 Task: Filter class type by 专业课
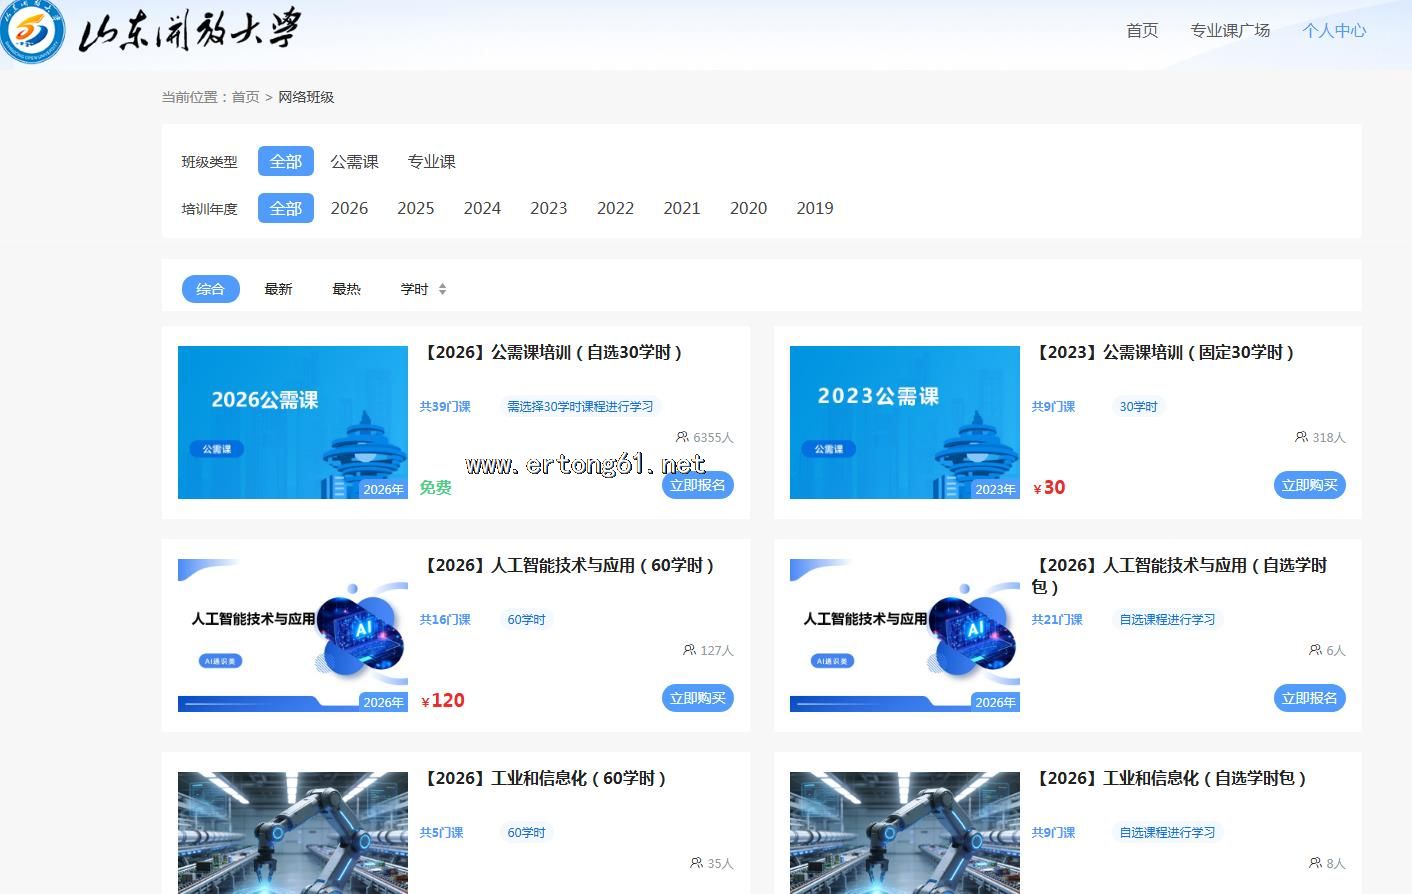(x=431, y=161)
